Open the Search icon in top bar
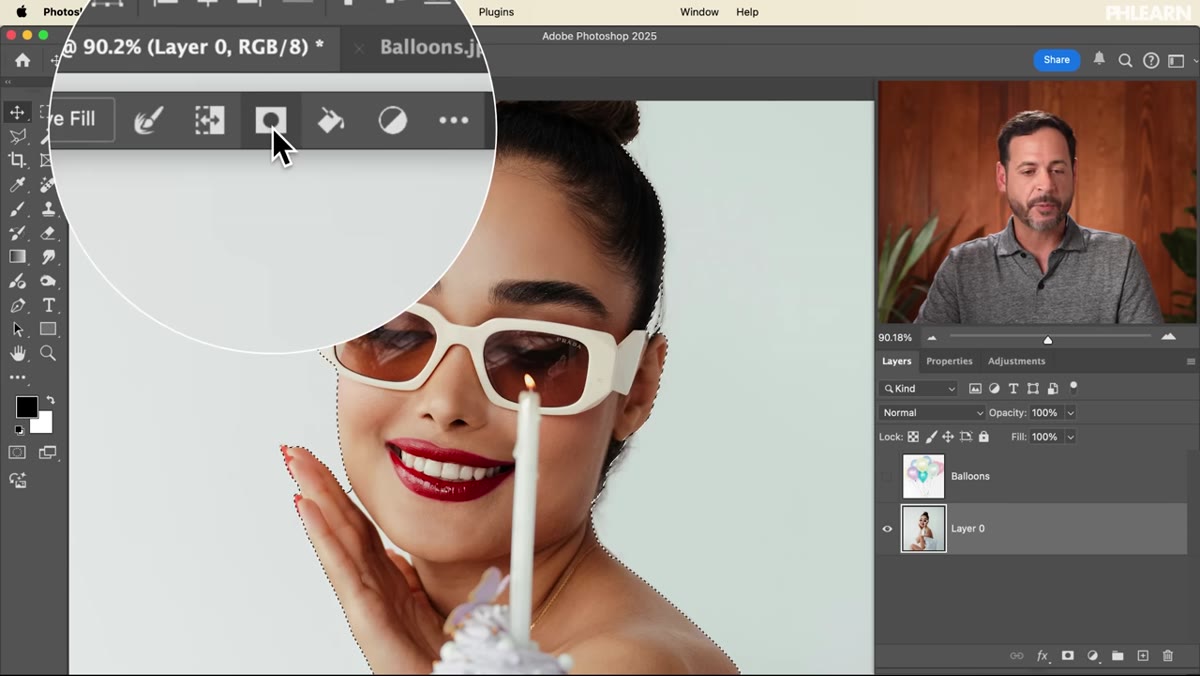The width and height of the screenshot is (1200, 676). tap(1125, 60)
